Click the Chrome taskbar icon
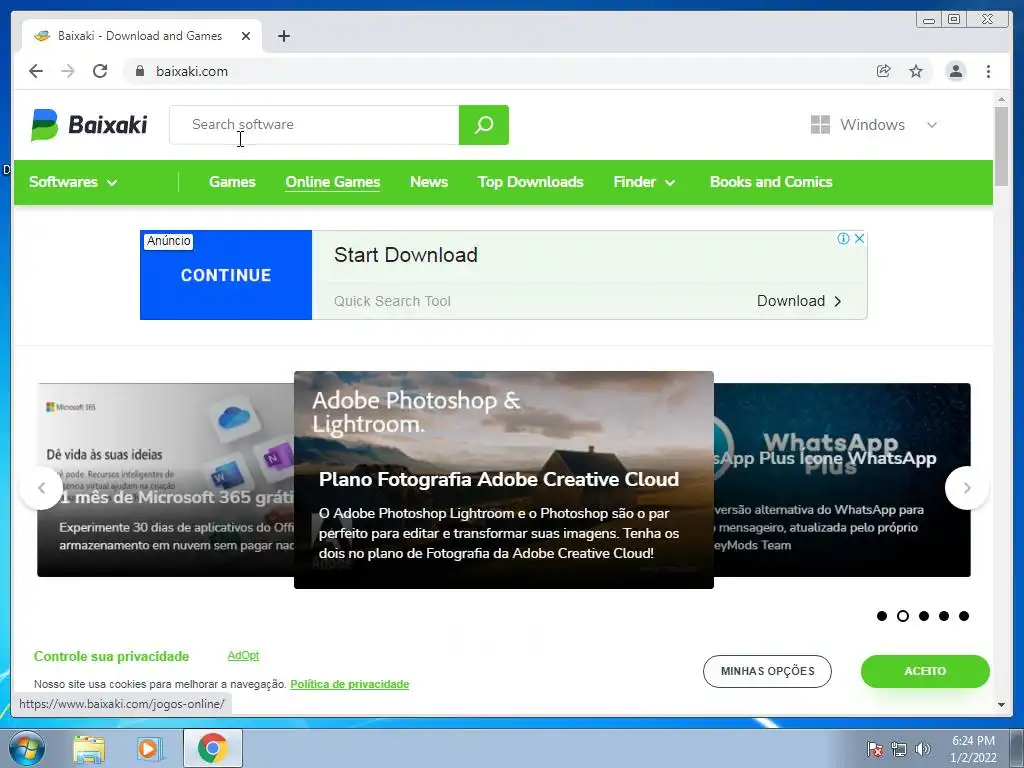The height and width of the screenshot is (768, 1024). 213,748
